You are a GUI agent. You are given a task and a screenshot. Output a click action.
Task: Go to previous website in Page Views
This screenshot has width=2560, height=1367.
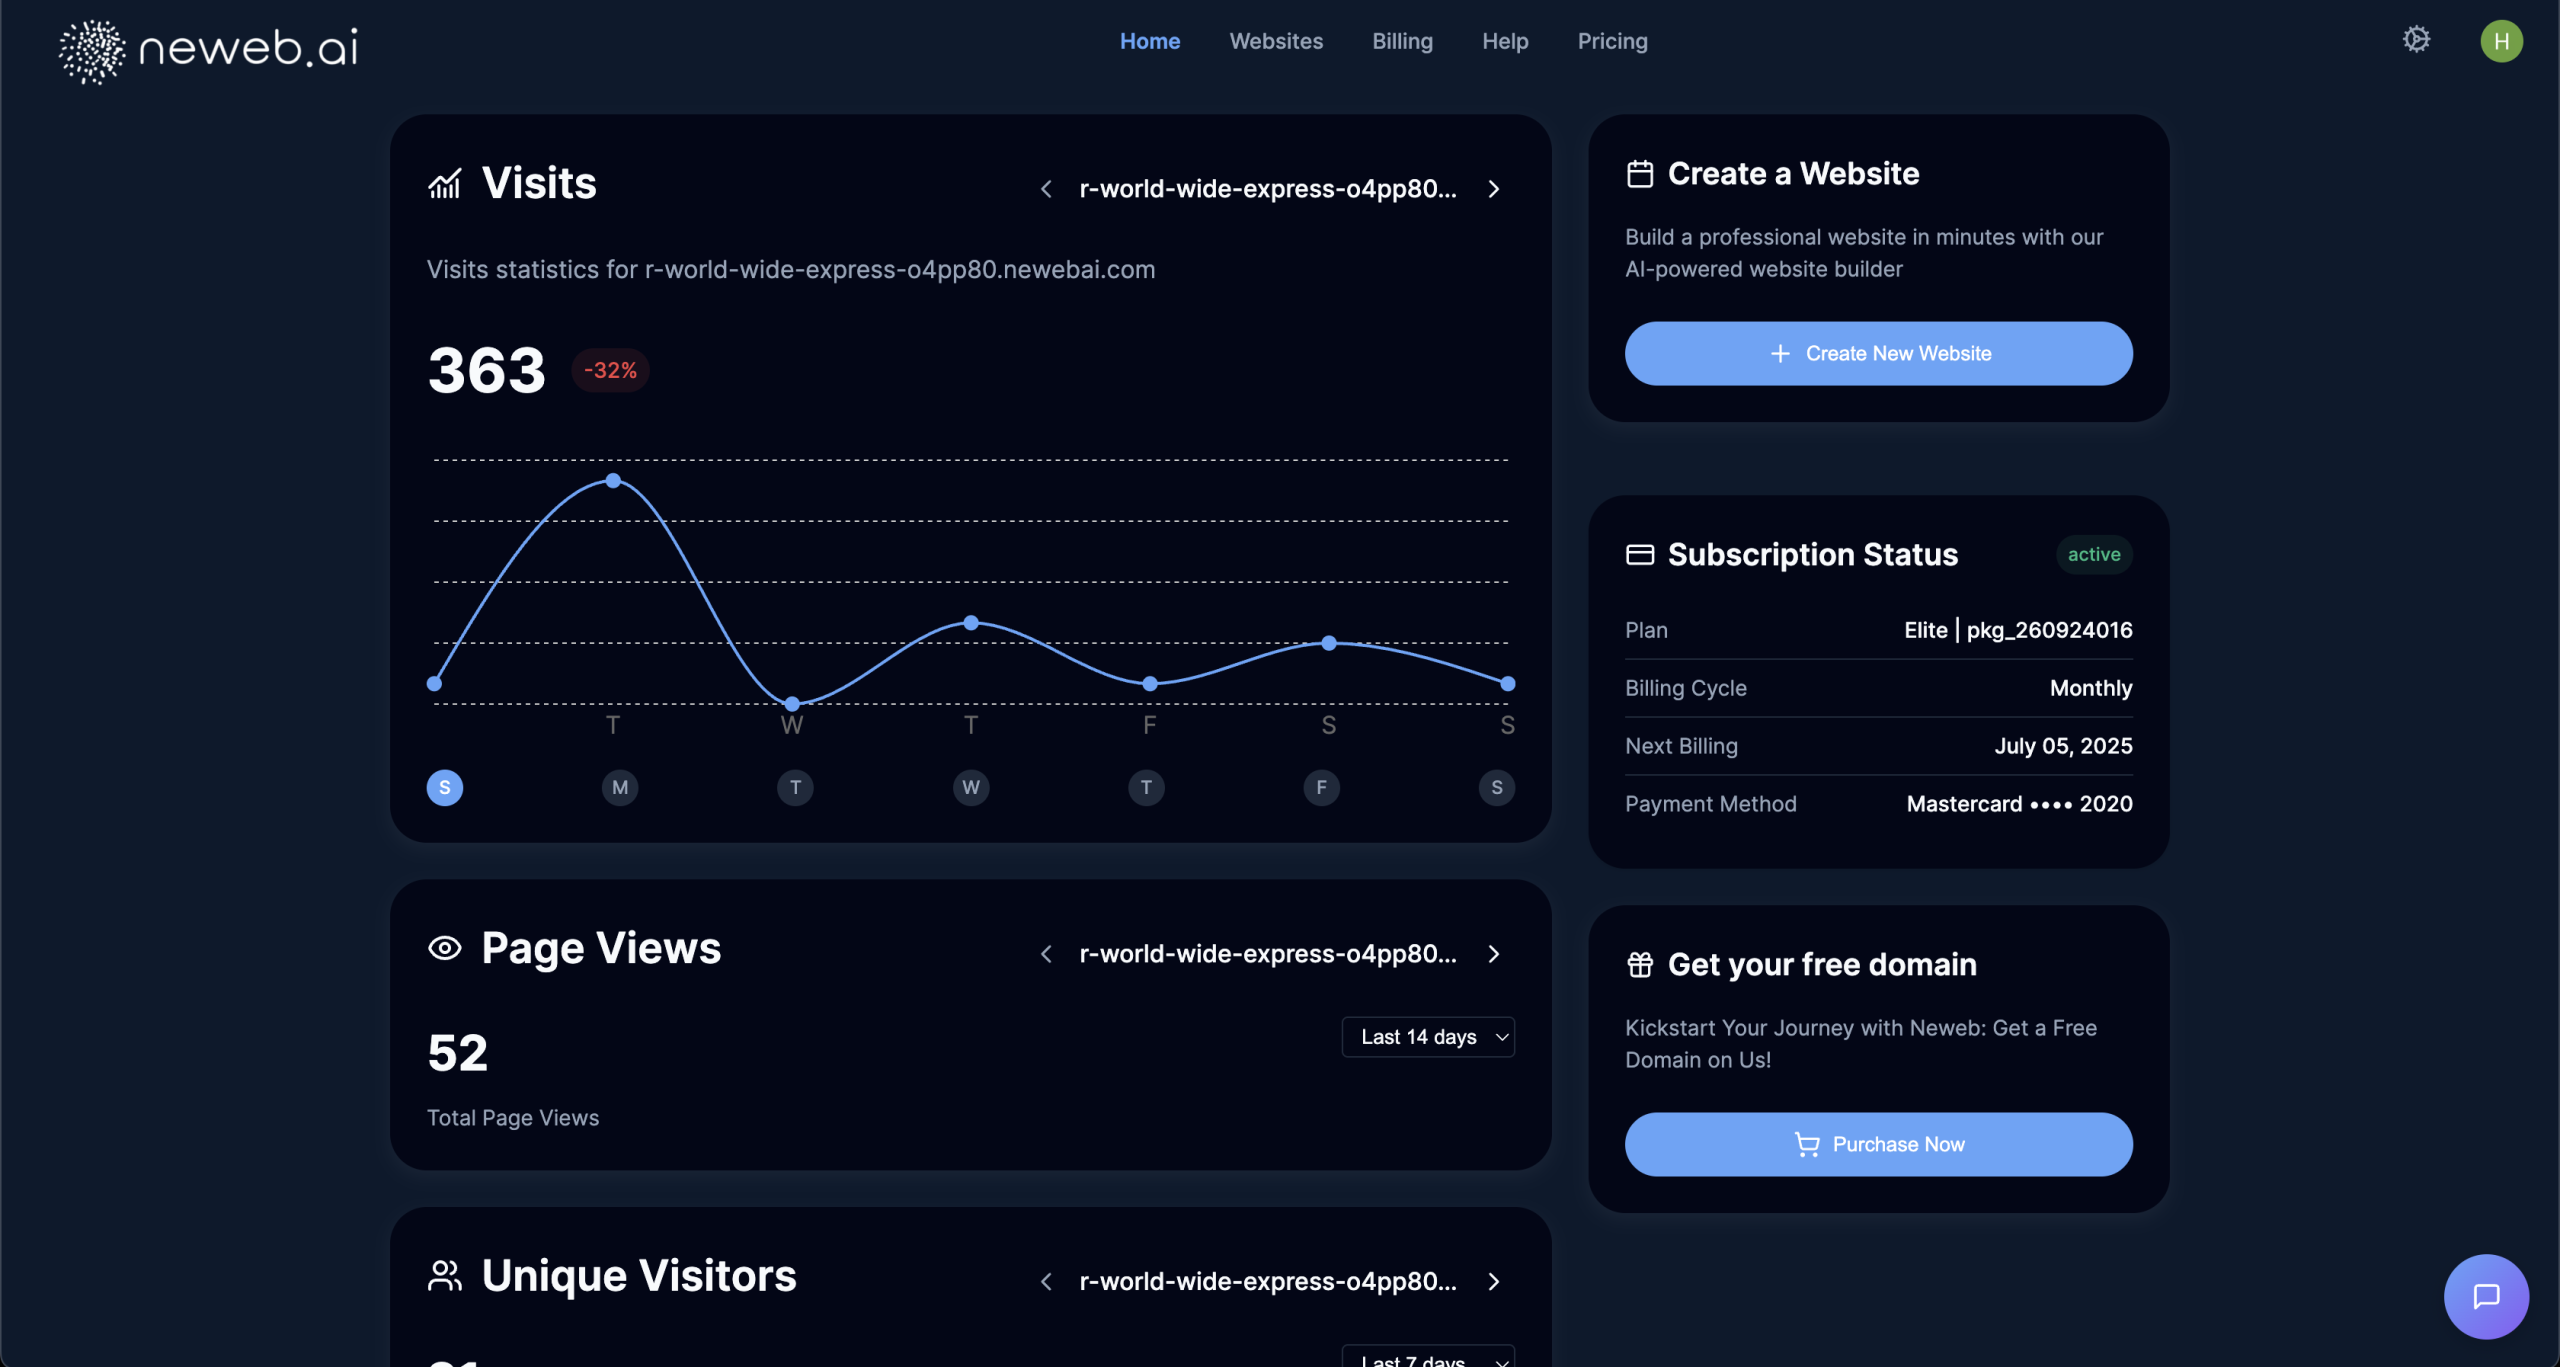click(1046, 954)
